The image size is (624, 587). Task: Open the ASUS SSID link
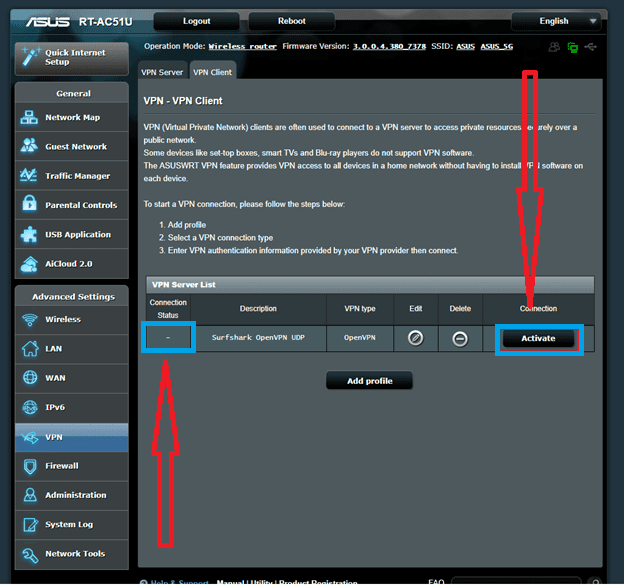click(x=465, y=47)
